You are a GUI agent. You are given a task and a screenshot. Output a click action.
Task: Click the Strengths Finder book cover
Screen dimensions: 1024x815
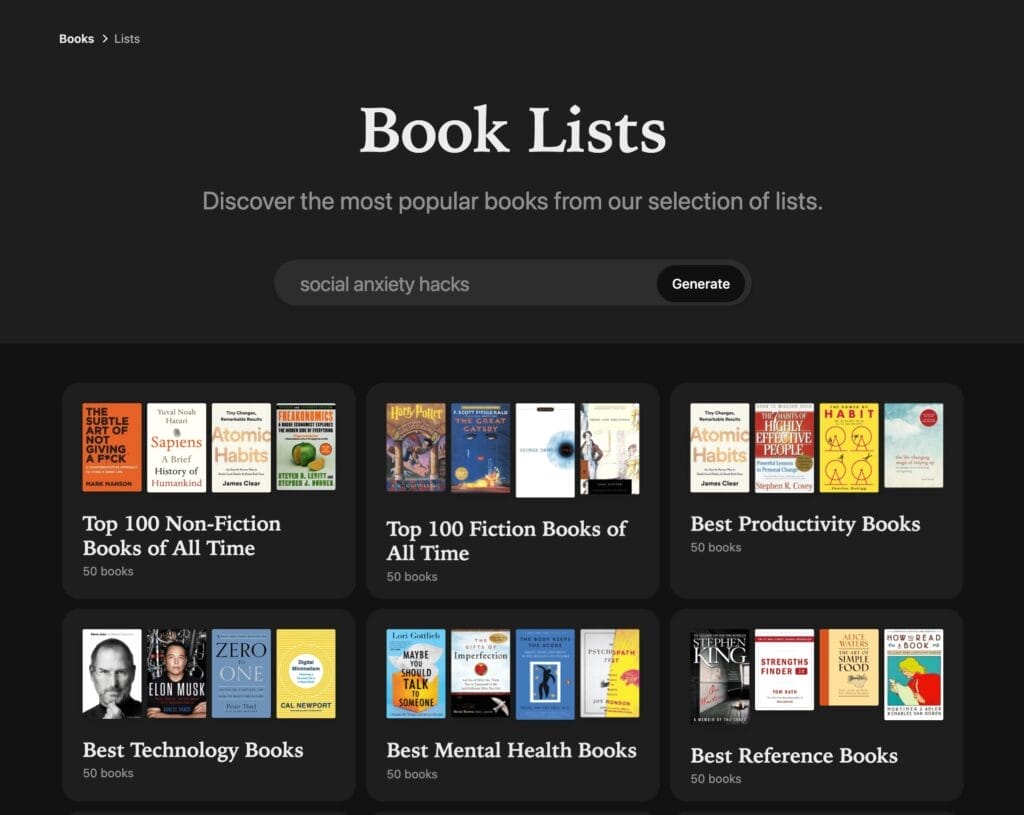(x=784, y=669)
